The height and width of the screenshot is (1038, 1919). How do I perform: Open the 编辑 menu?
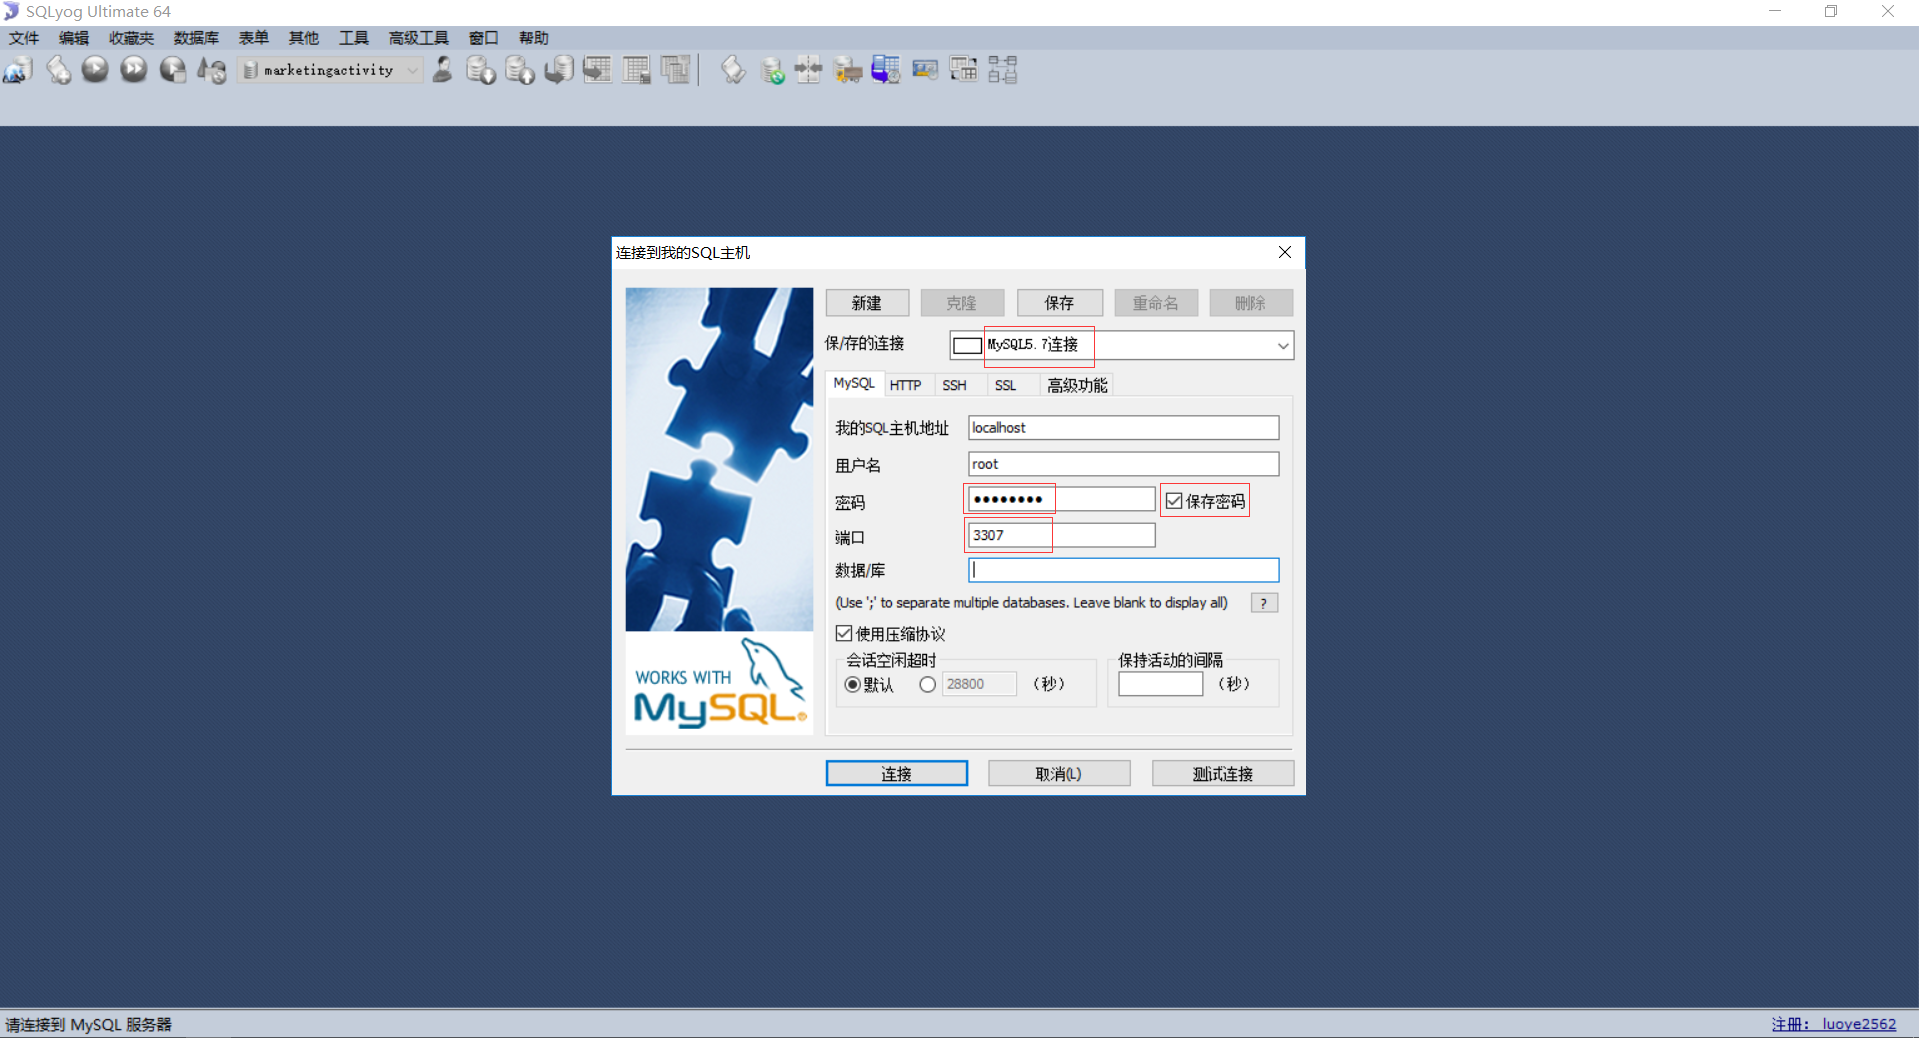tap(74, 38)
